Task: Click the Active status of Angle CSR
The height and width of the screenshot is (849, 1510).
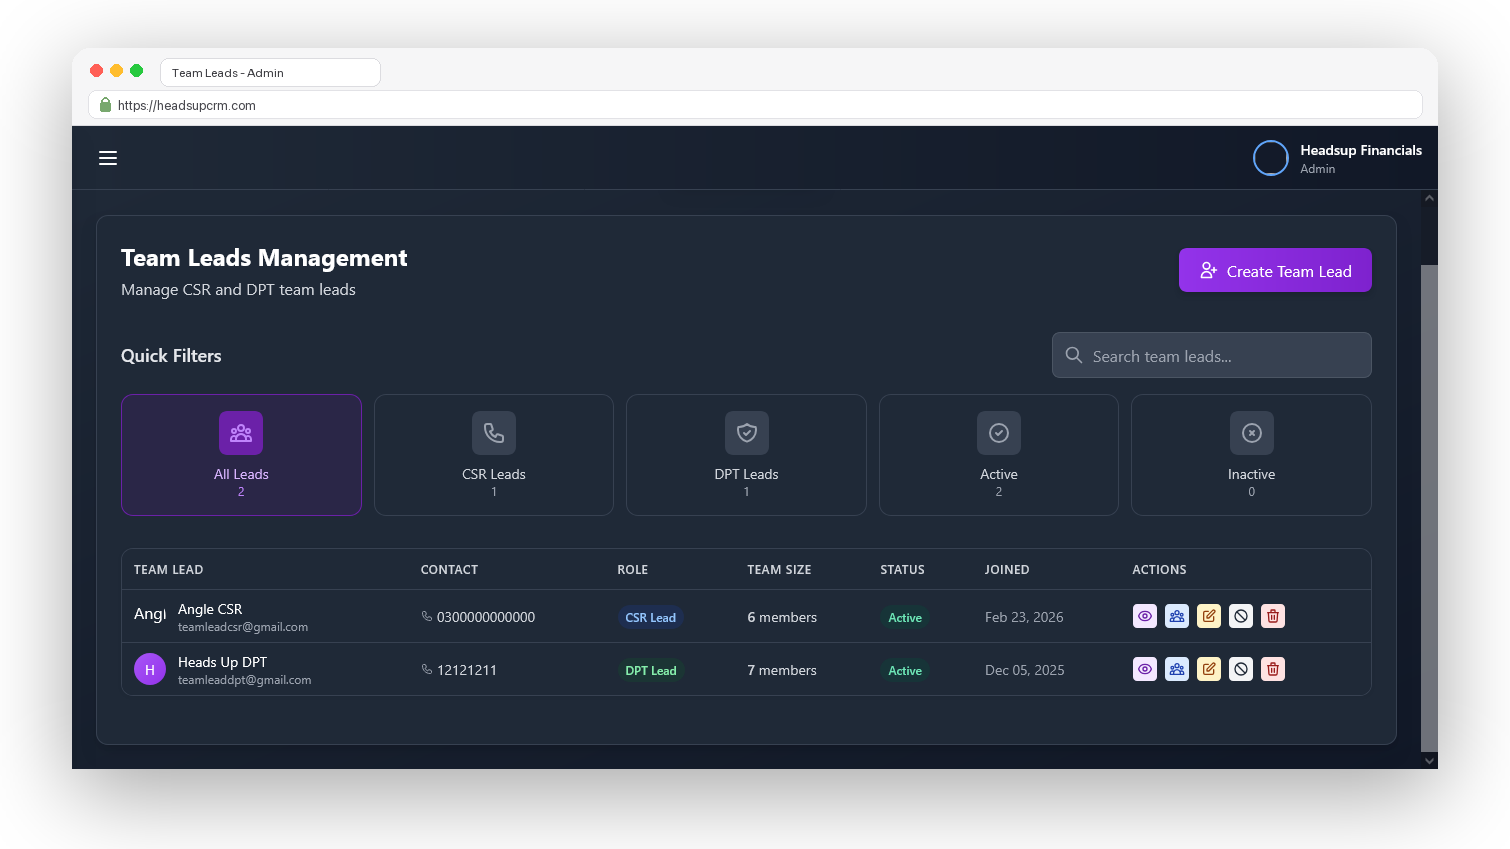Action: 905,617
